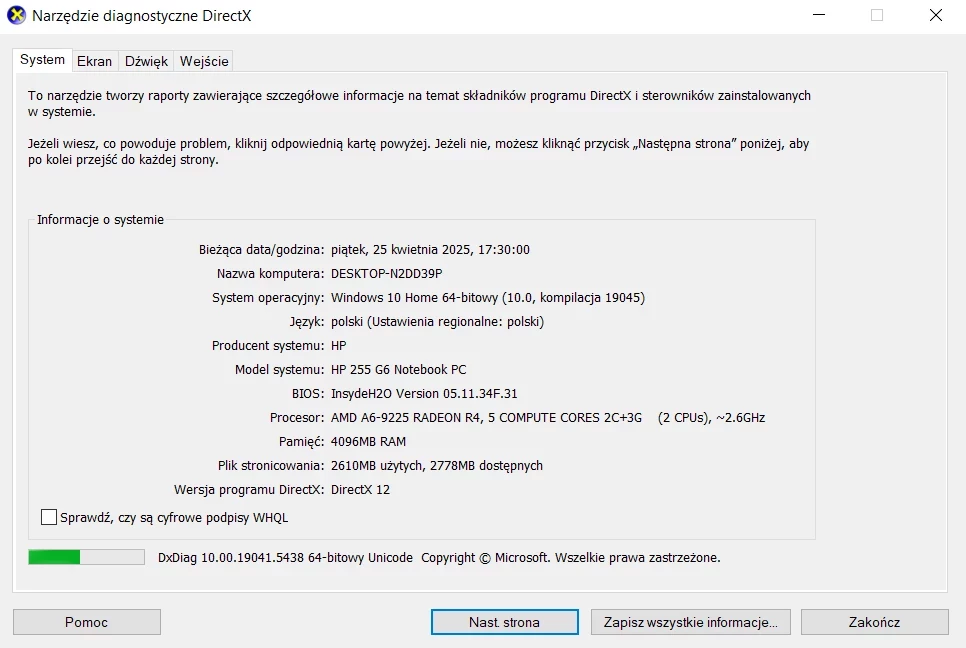
Task: Enable the WHQL digital signatures checkbox
Action: tap(49, 517)
